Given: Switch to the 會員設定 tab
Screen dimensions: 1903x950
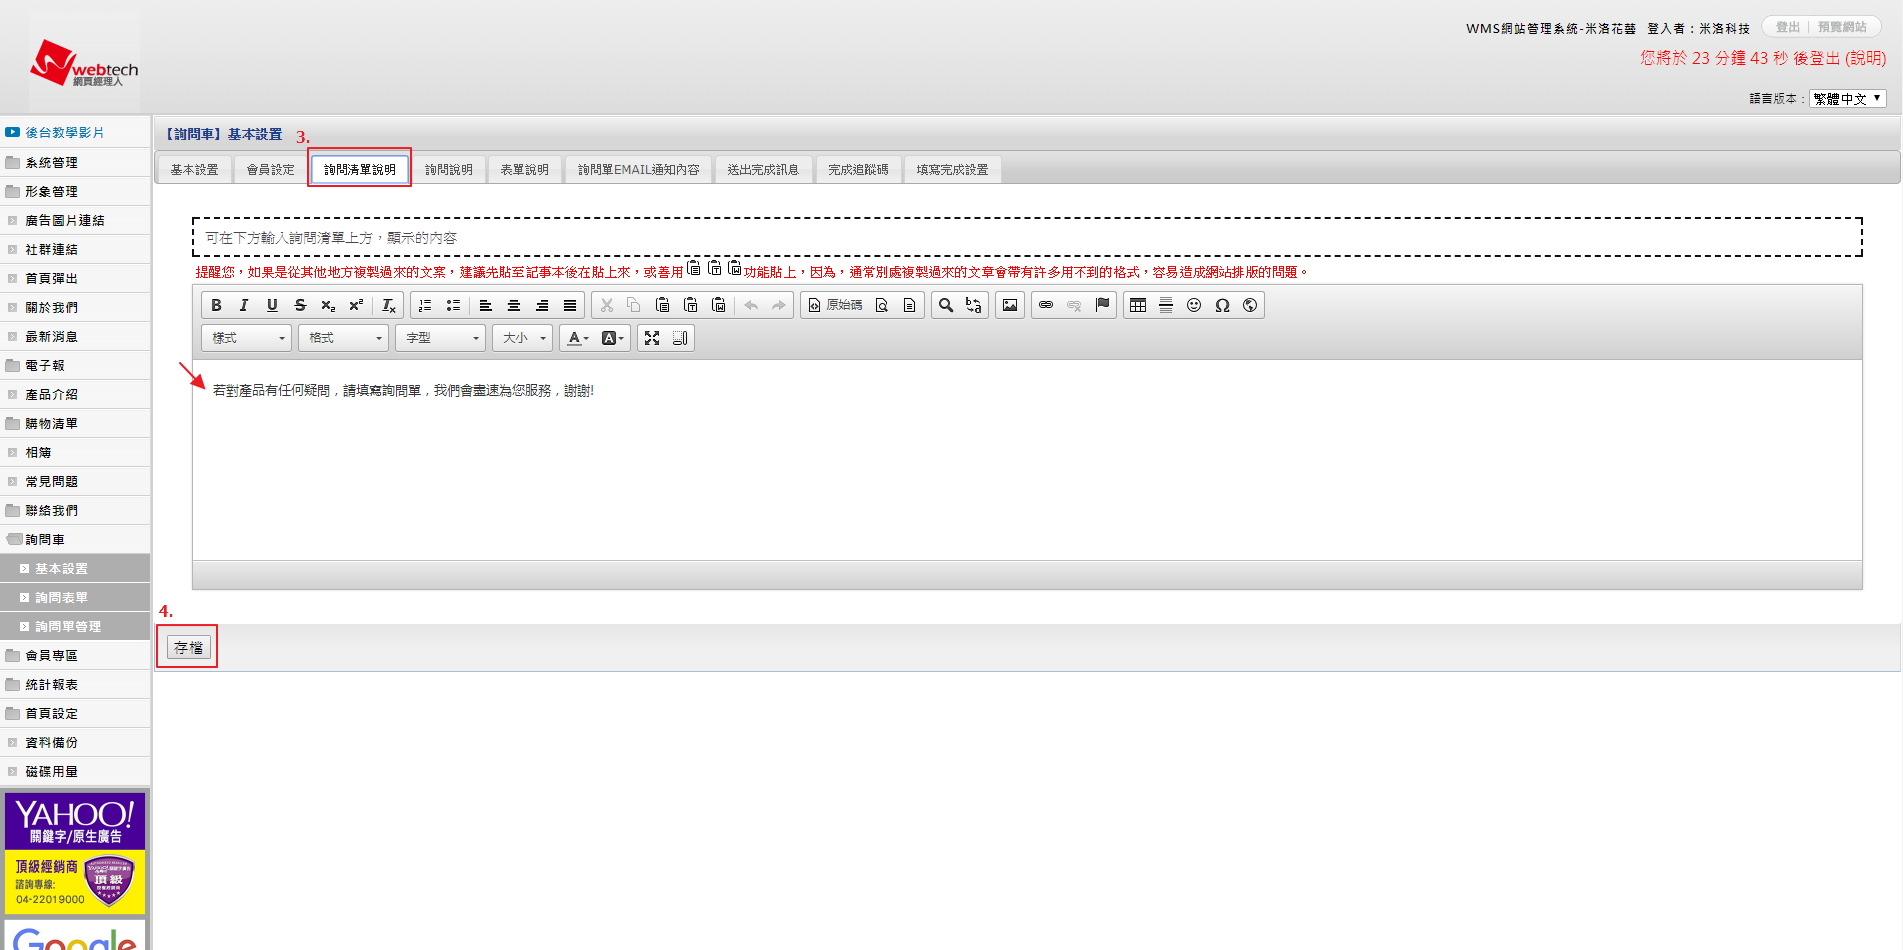Looking at the screenshot, I should [x=271, y=170].
